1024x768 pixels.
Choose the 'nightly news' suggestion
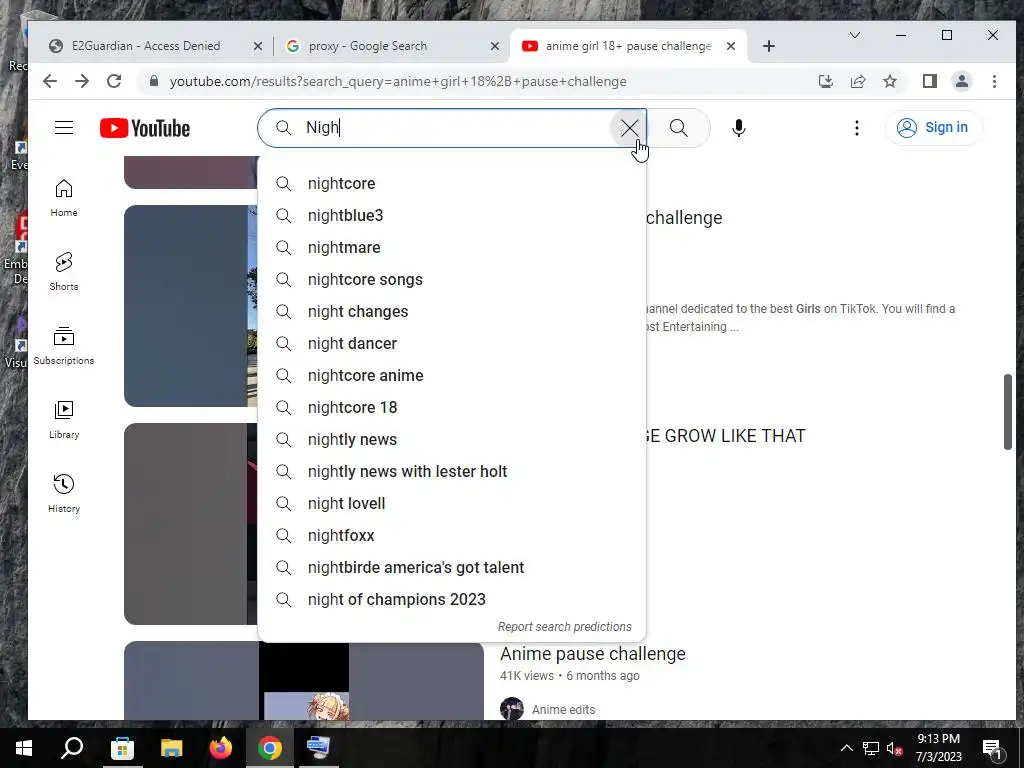[x=451, y=440]
